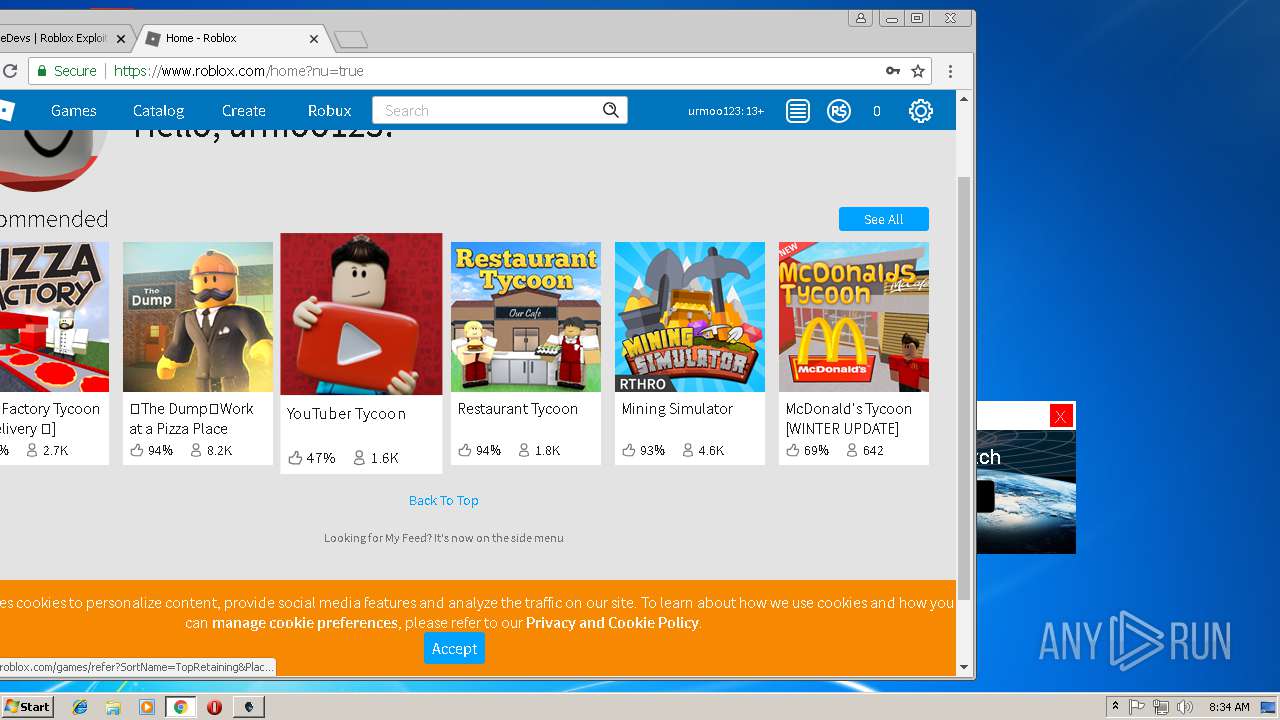
Task: Close the Roblox Exploit tab
Action: [x=121, y=39]
